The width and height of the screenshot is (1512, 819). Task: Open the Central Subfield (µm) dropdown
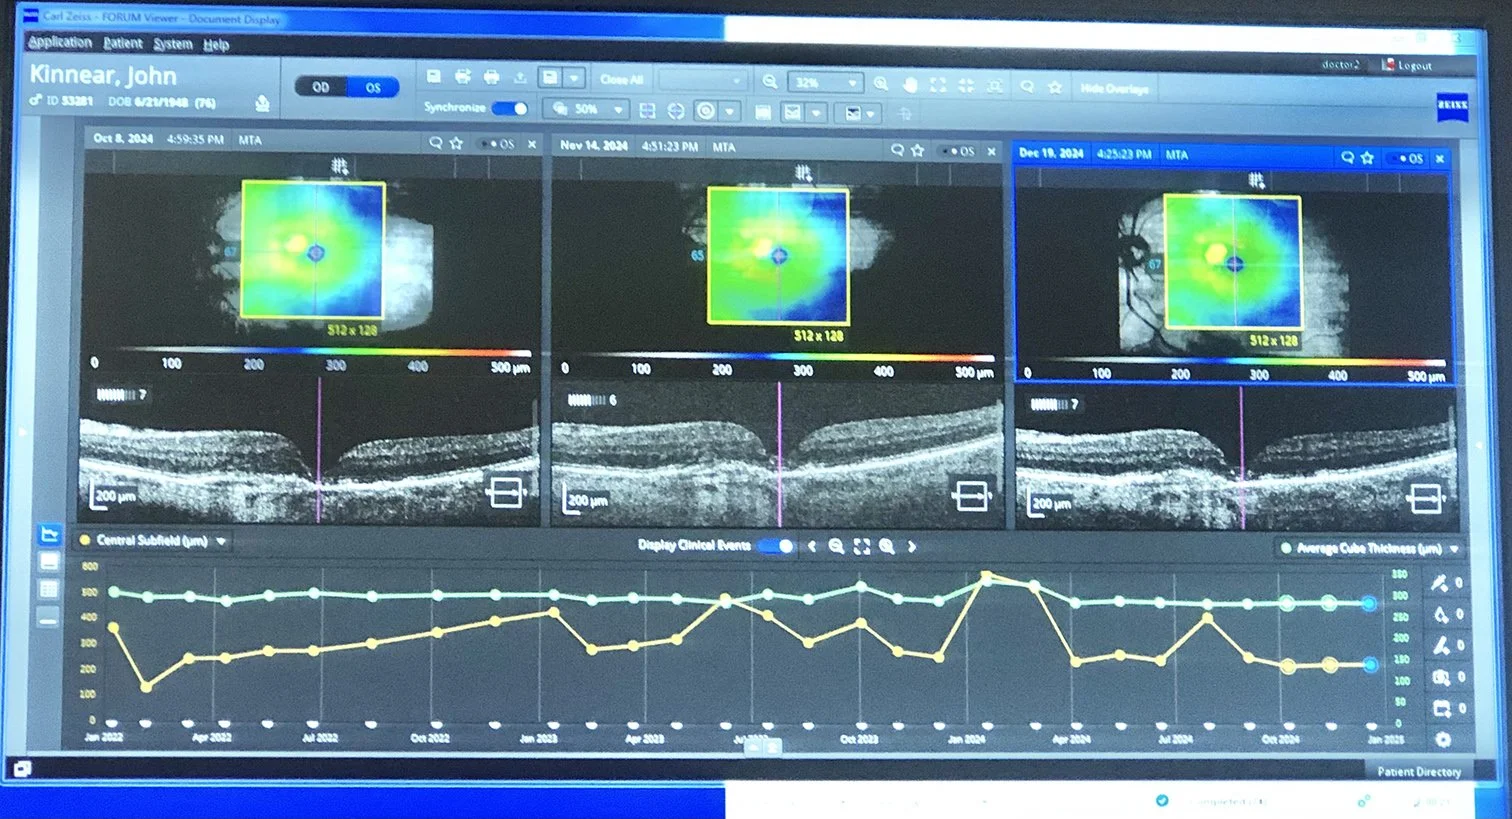point(153,541)
